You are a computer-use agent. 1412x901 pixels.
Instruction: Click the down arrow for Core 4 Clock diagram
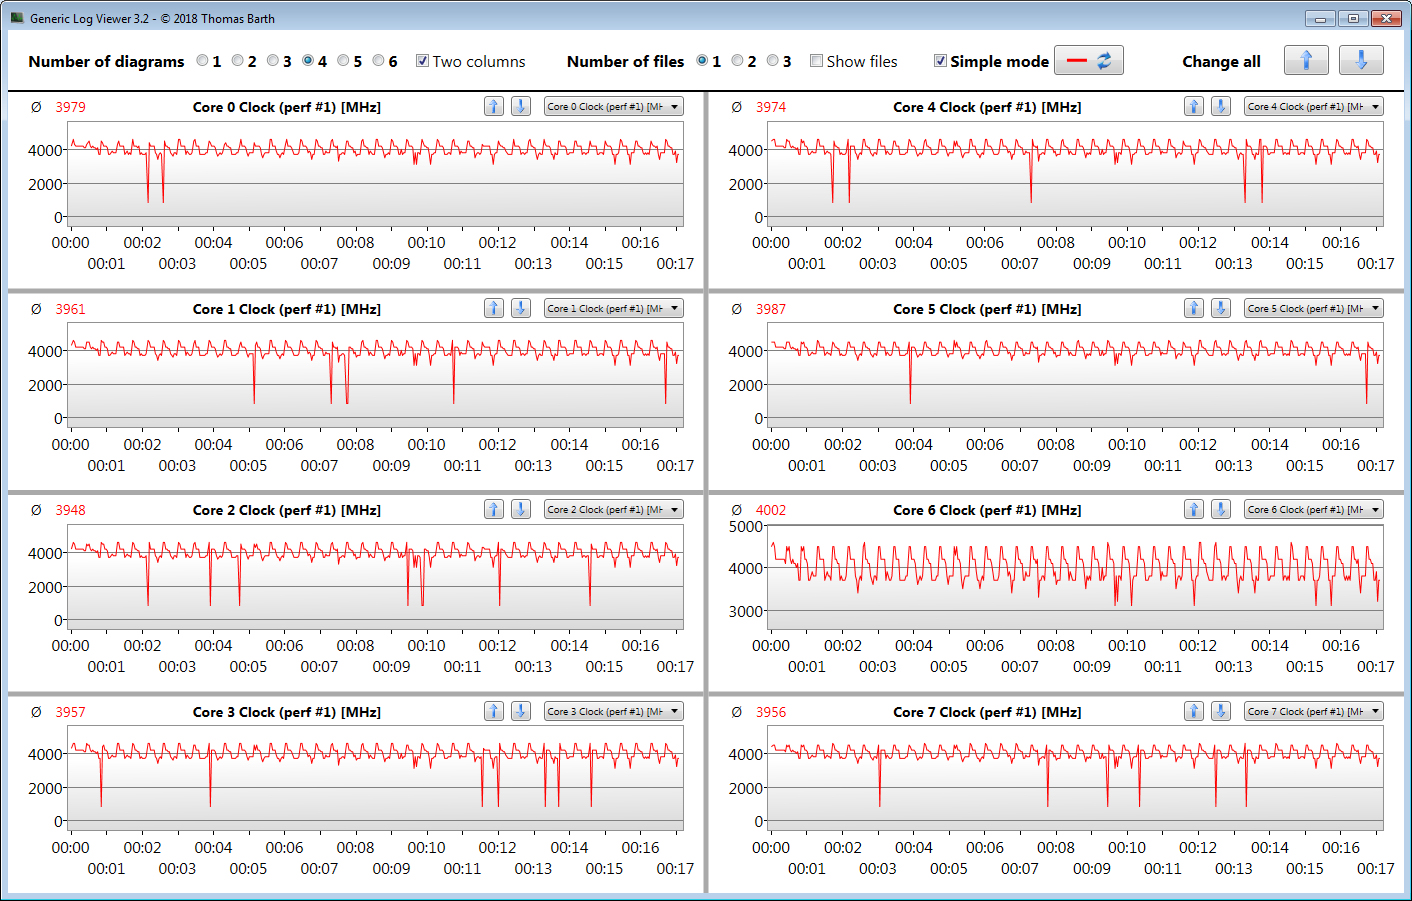[x=1221, y=106]
